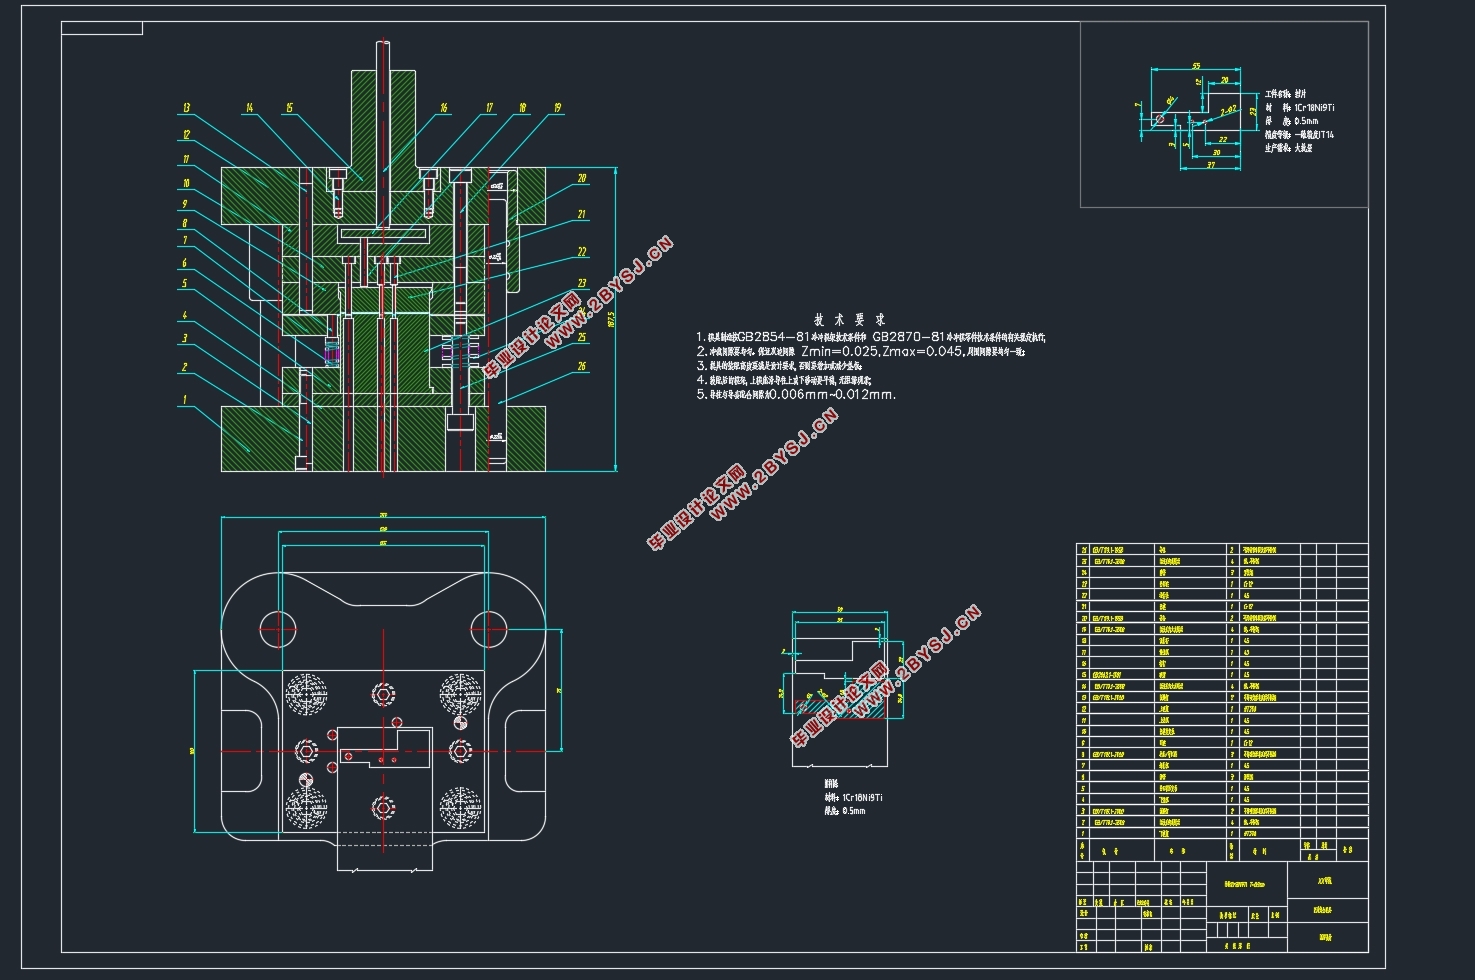Viewport: 1475px width, 980px height.
Task: Select part balloon number 22 in assembly view
Action: (x=582, y=252)
